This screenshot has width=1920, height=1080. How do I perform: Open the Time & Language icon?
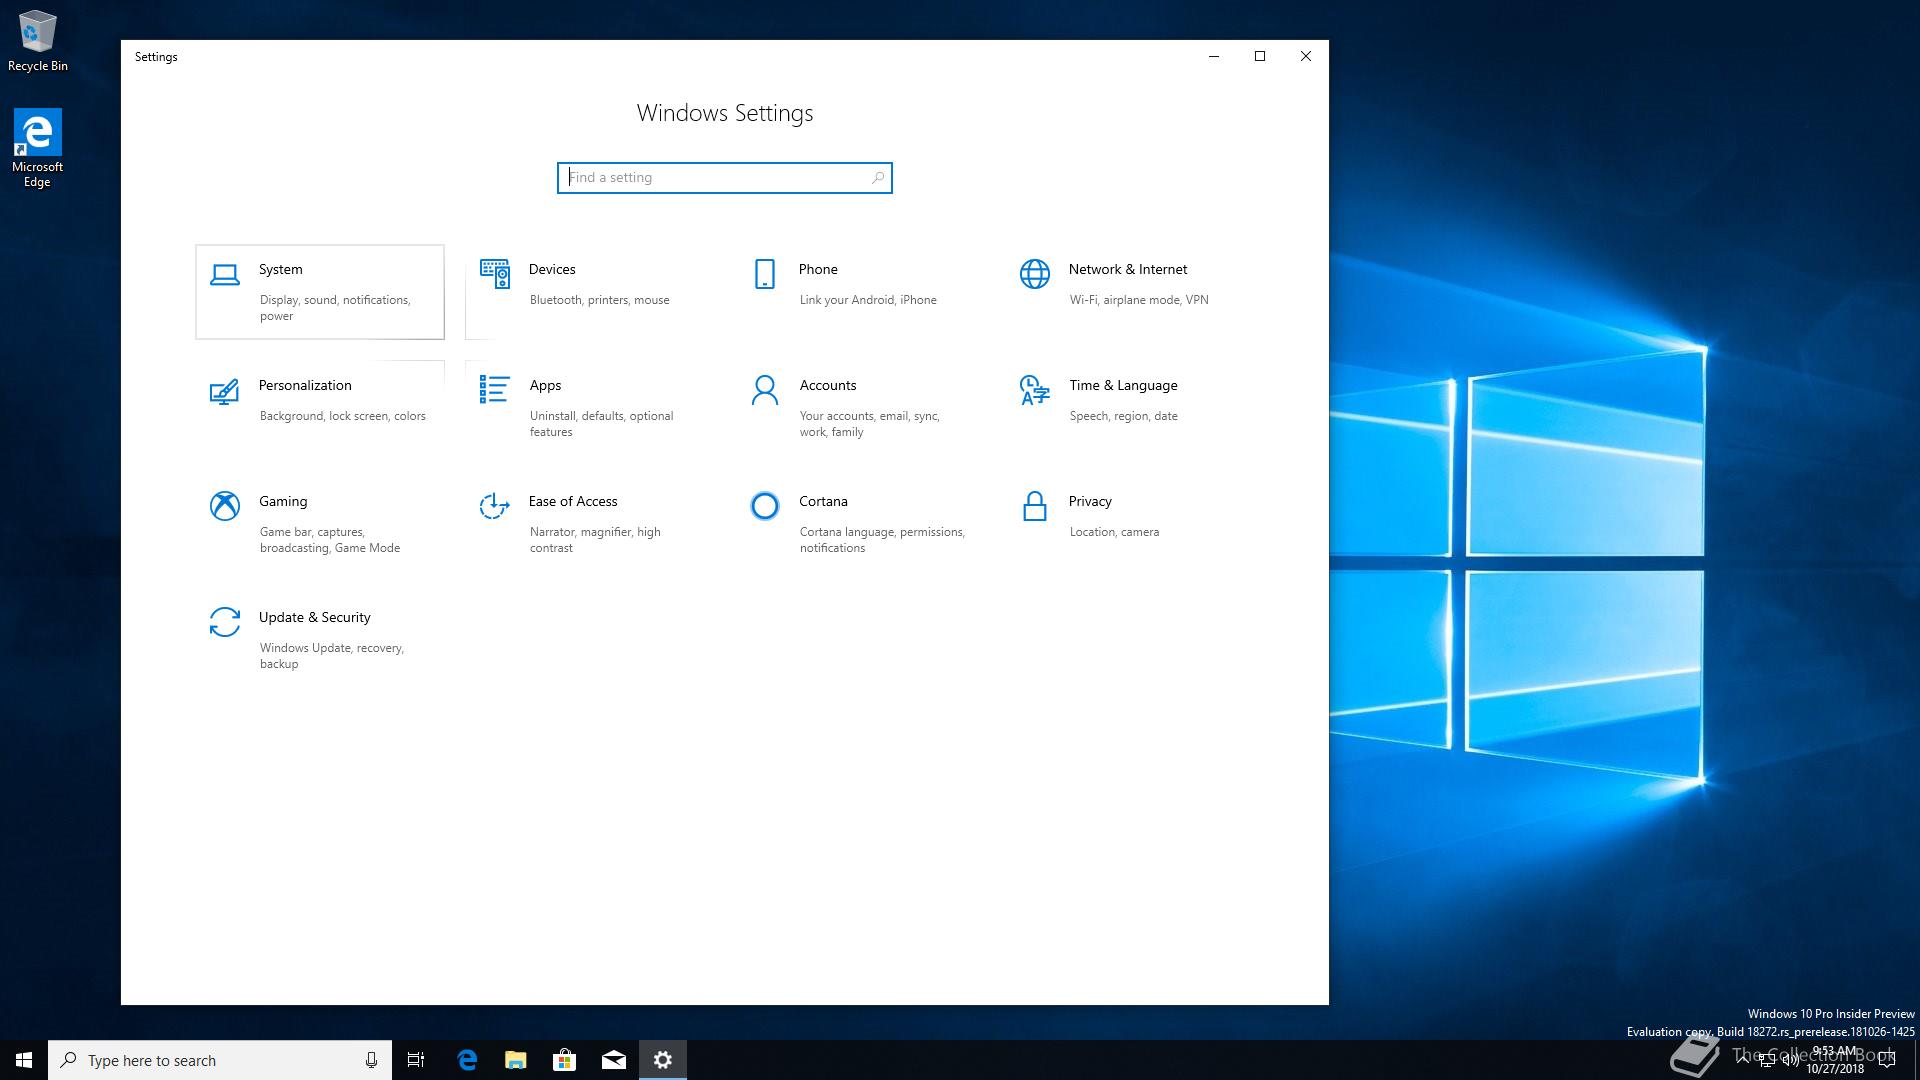[x=1035, y=390]
